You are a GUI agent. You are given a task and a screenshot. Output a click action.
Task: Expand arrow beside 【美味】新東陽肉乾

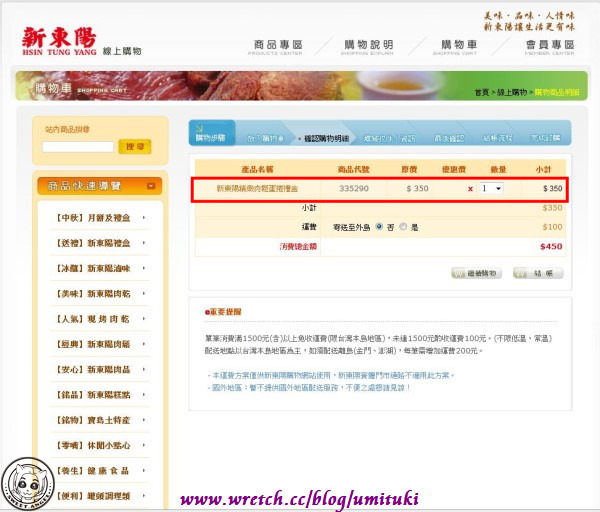click(144, 294)
